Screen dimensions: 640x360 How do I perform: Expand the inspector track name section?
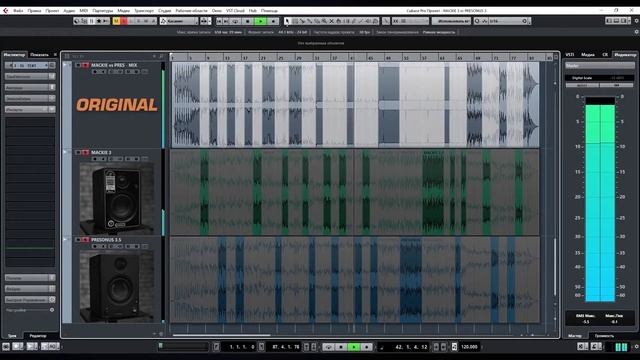tap(29, 65)
